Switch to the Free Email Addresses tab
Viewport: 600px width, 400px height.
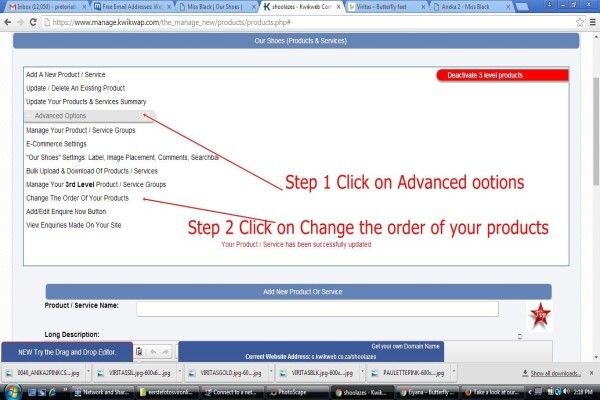(132, 7)
